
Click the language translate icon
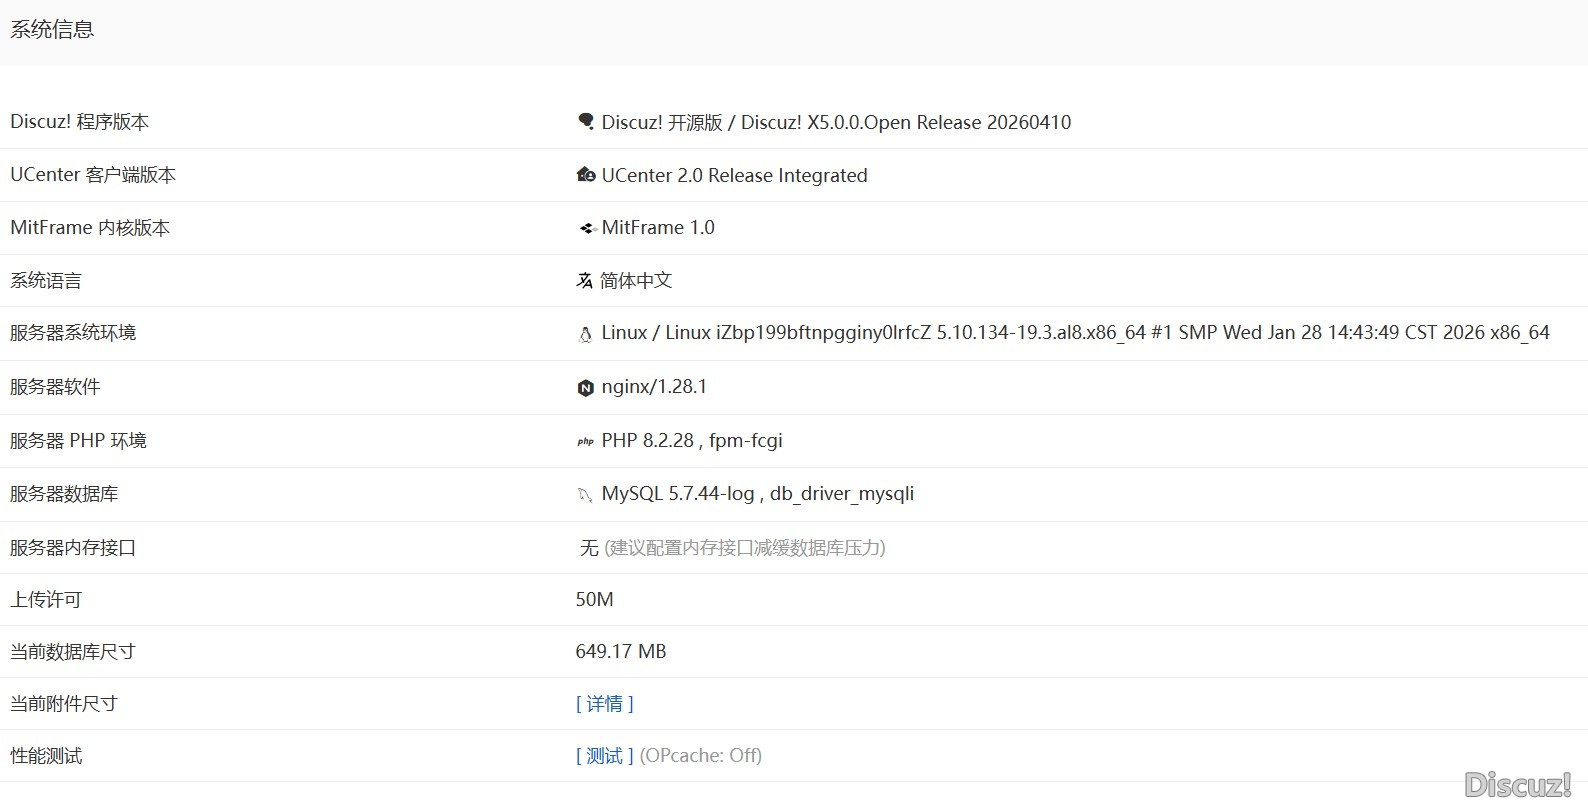pyautogui.click(x=585, y=281)
